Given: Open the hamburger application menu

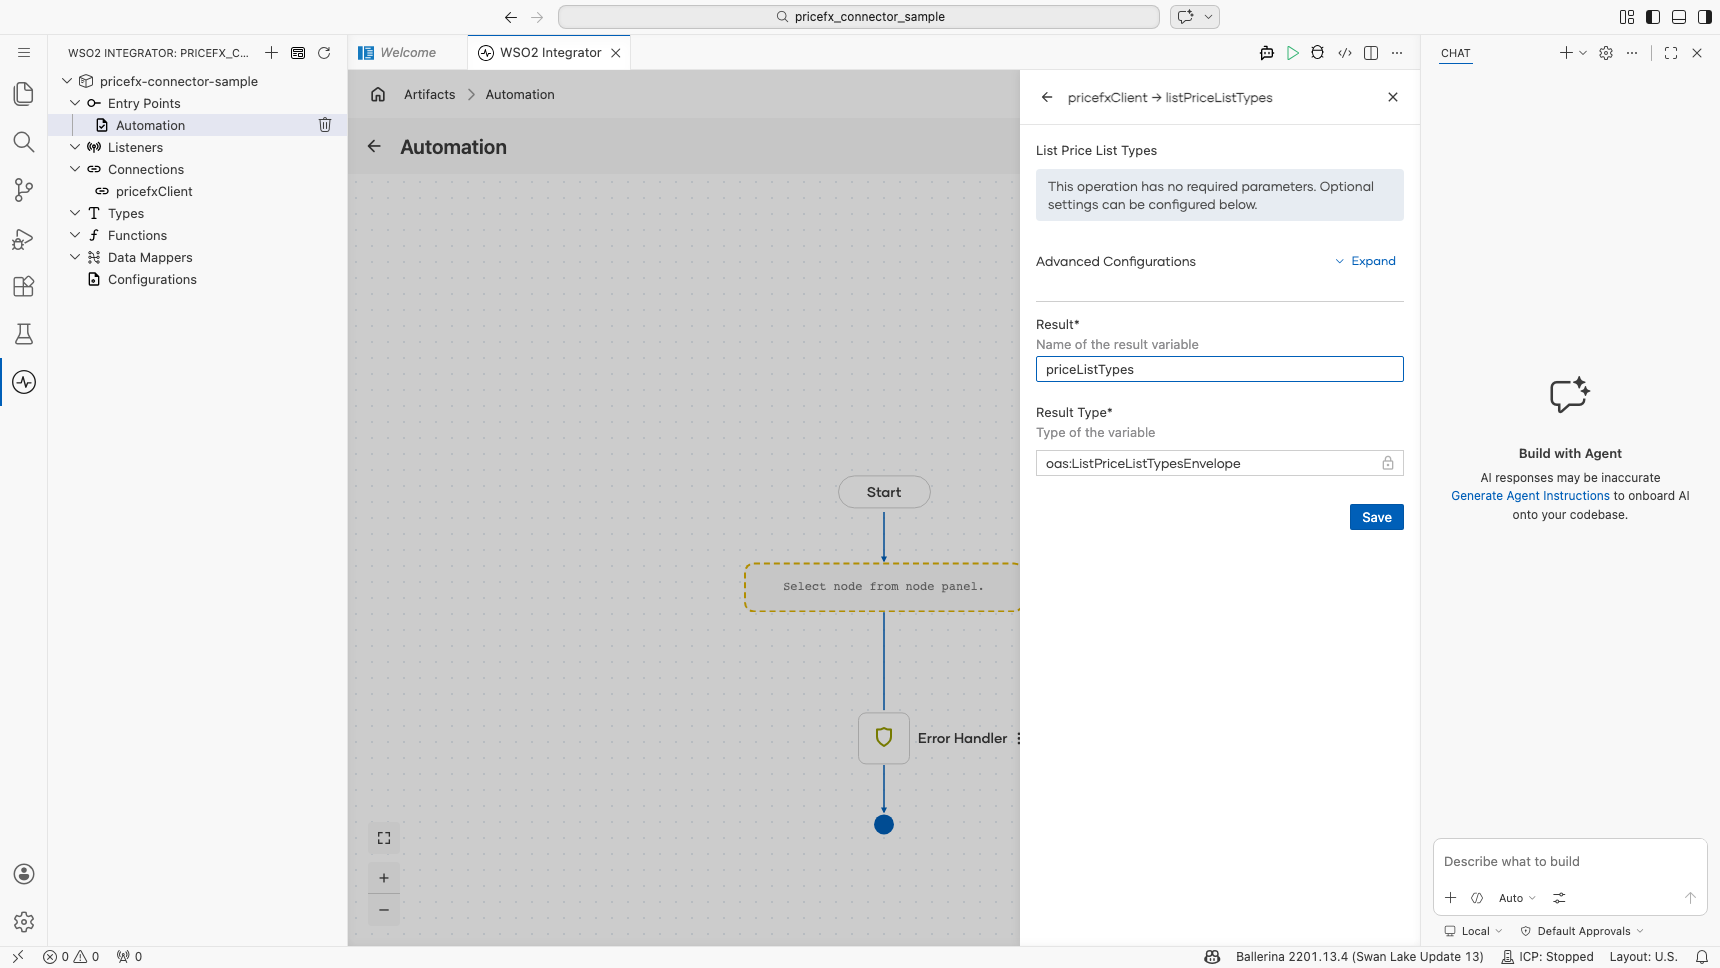Looking at the screenshot, I should pos(24,53).
